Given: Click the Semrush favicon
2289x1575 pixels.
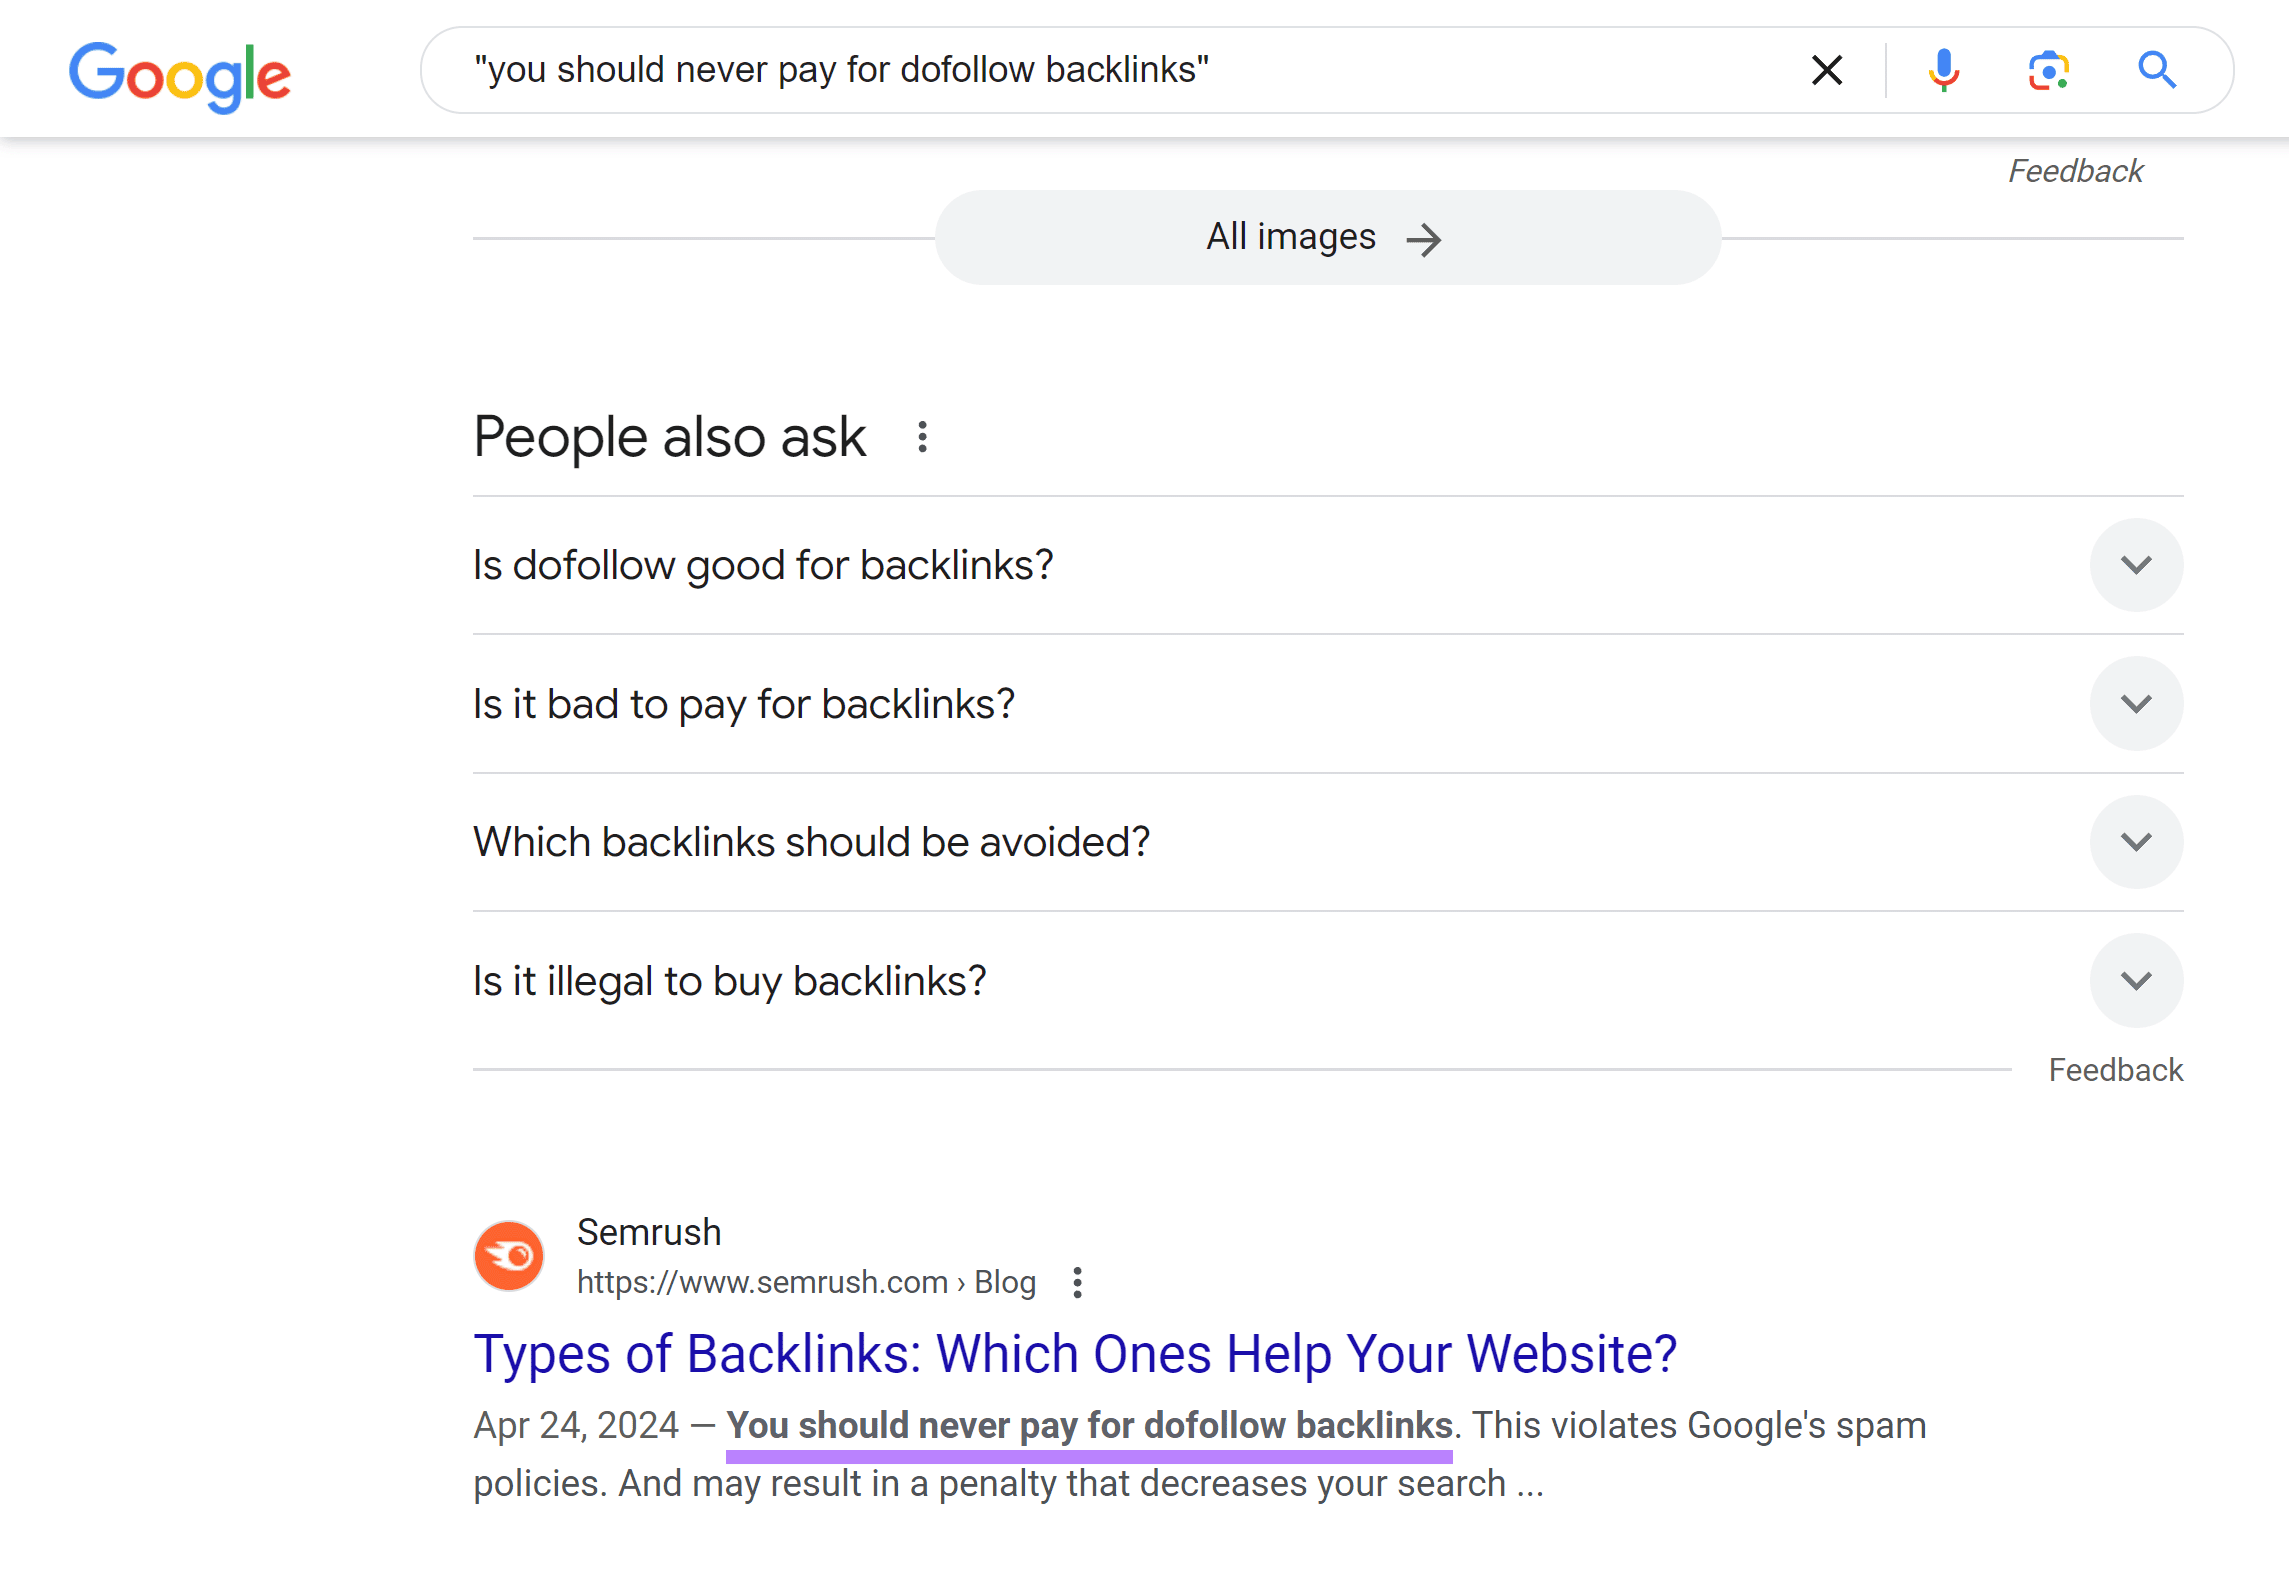Looking at the screenshot, I should [x=509, y=1255].
